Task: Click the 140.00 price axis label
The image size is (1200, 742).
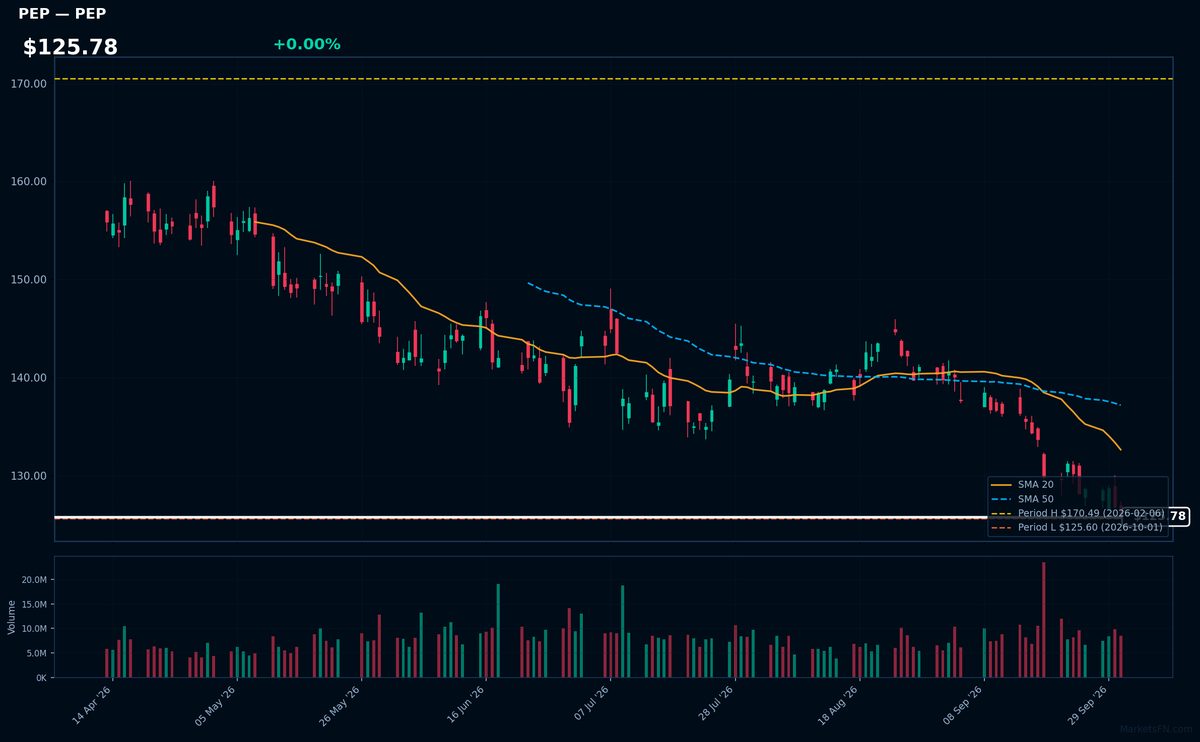Action: (32, 378)
